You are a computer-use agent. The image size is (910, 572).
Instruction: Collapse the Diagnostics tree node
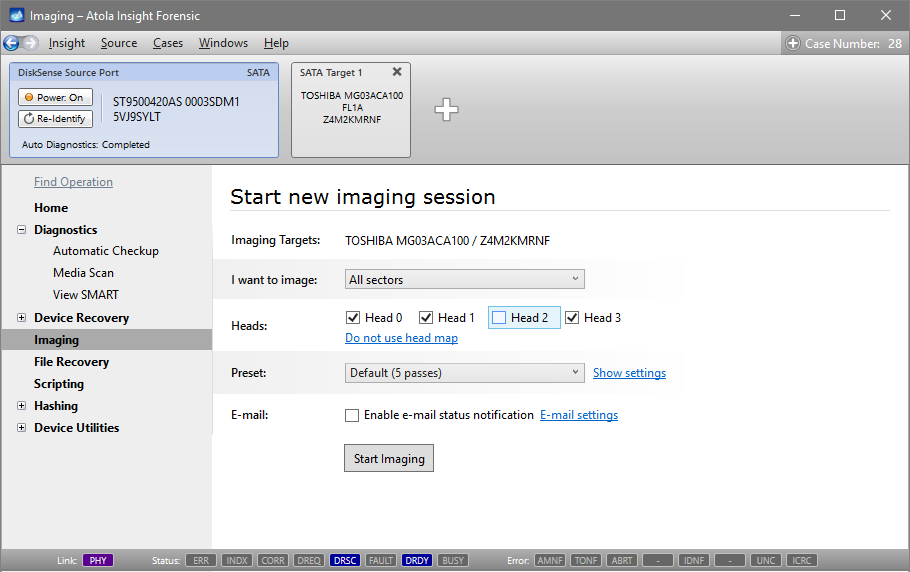(21, 229)
